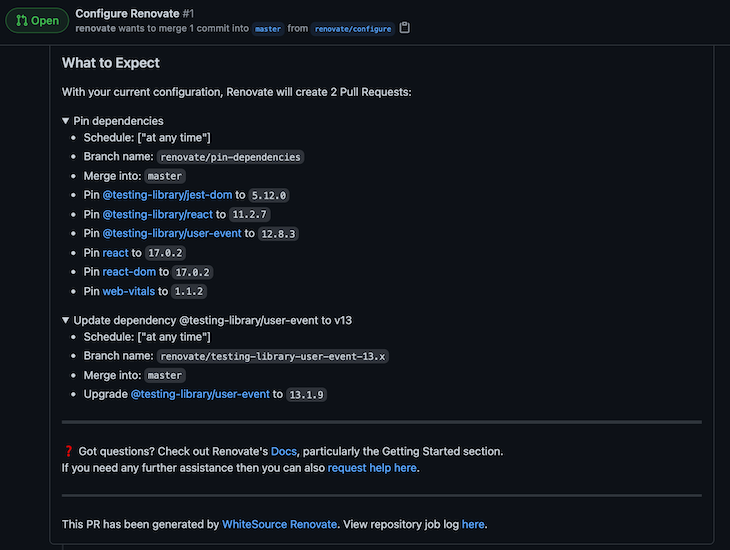Open the user-event link in the Upgrade line
Screen dimensions: 730x550
tap(200, 394)
